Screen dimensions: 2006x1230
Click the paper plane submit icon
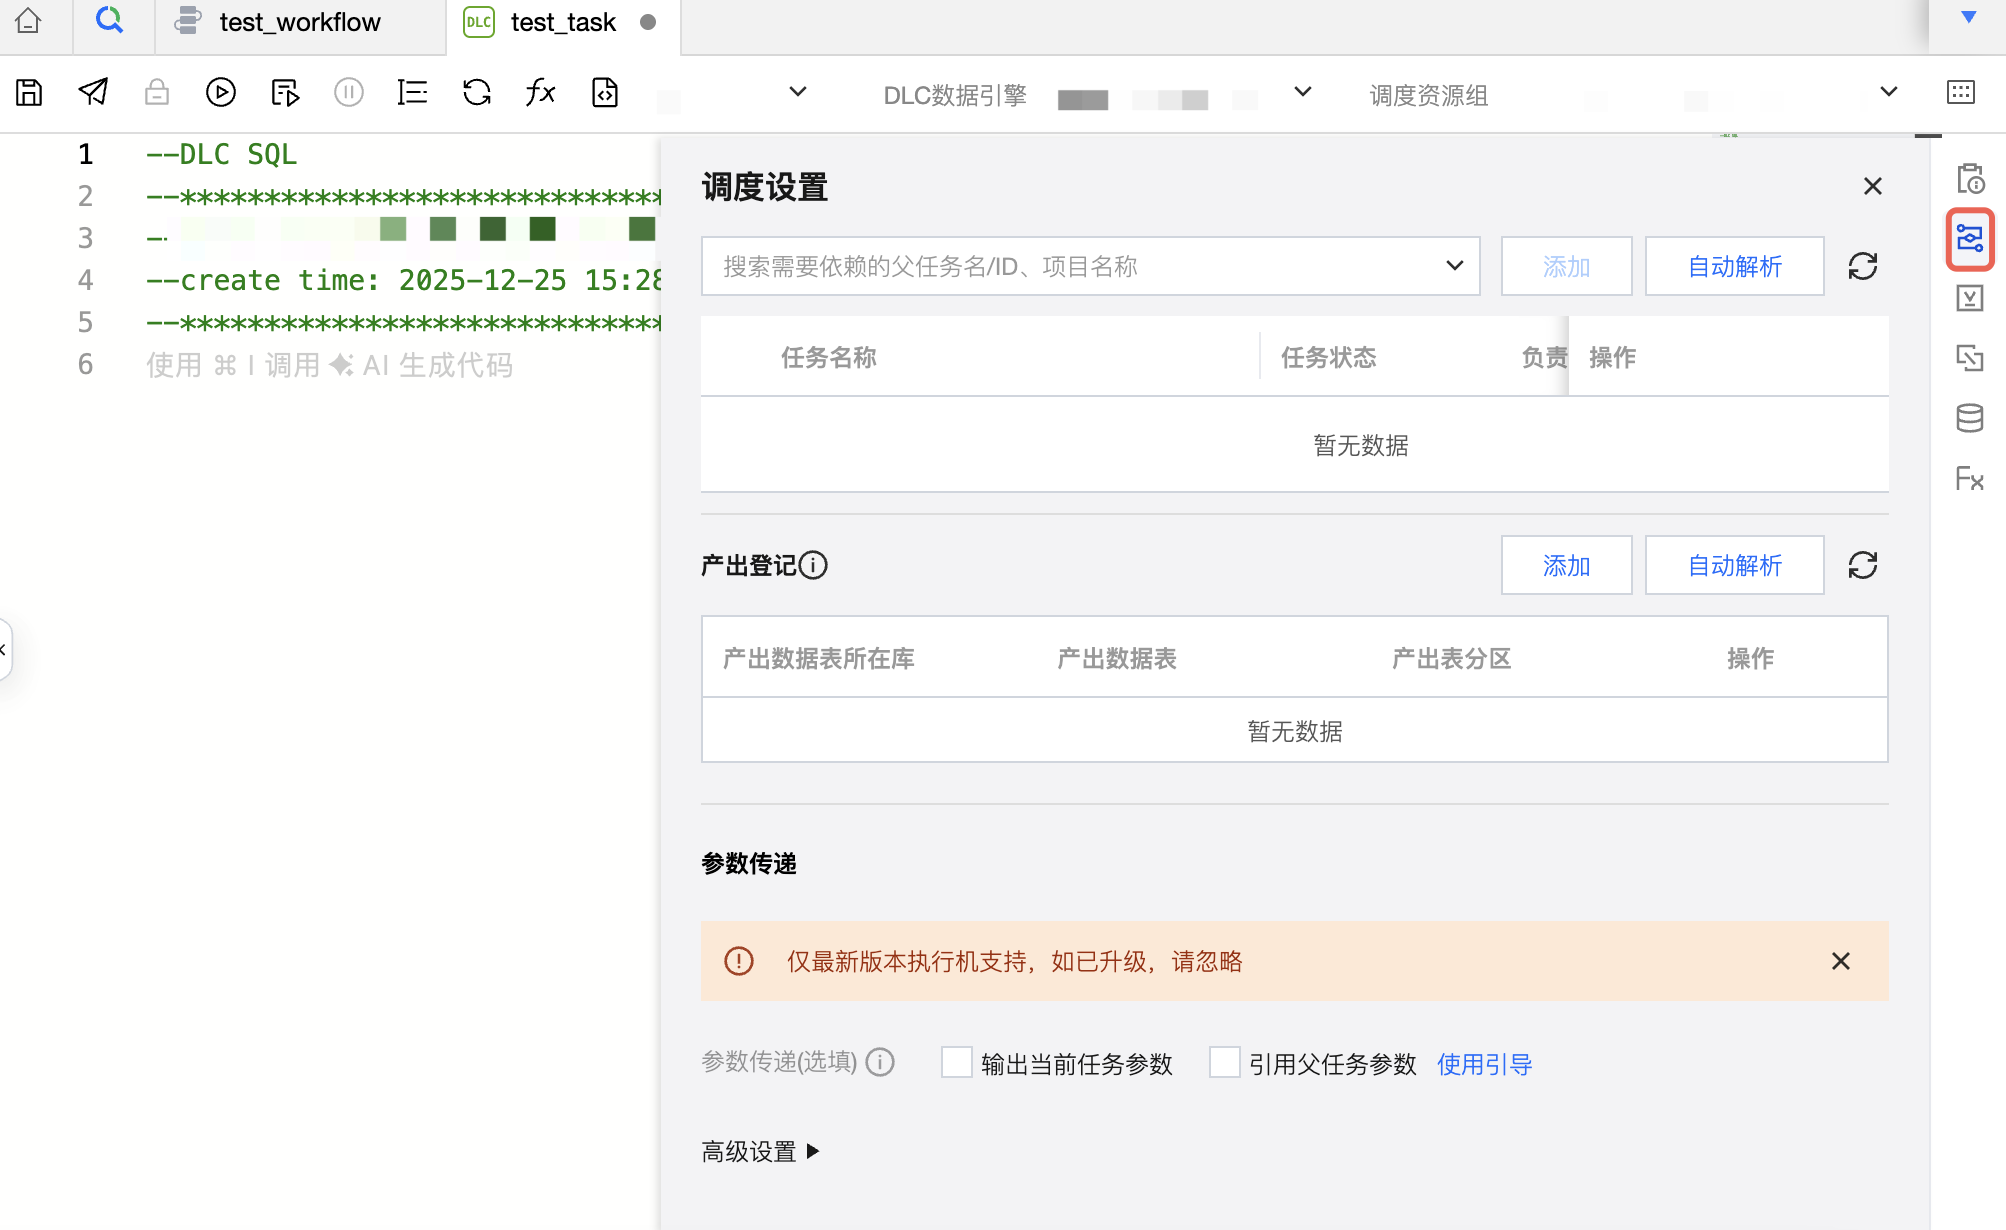(x=93, y=93)
